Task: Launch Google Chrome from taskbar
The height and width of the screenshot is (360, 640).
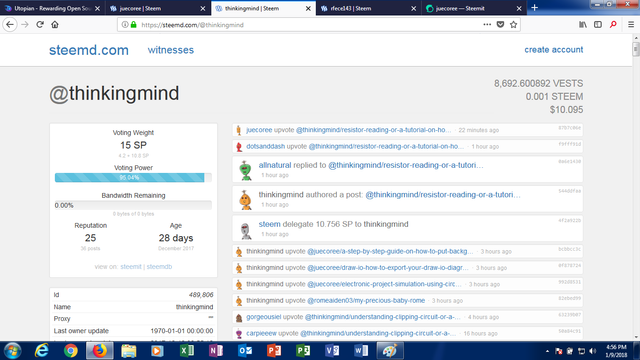Action: (x=71, y=351)
